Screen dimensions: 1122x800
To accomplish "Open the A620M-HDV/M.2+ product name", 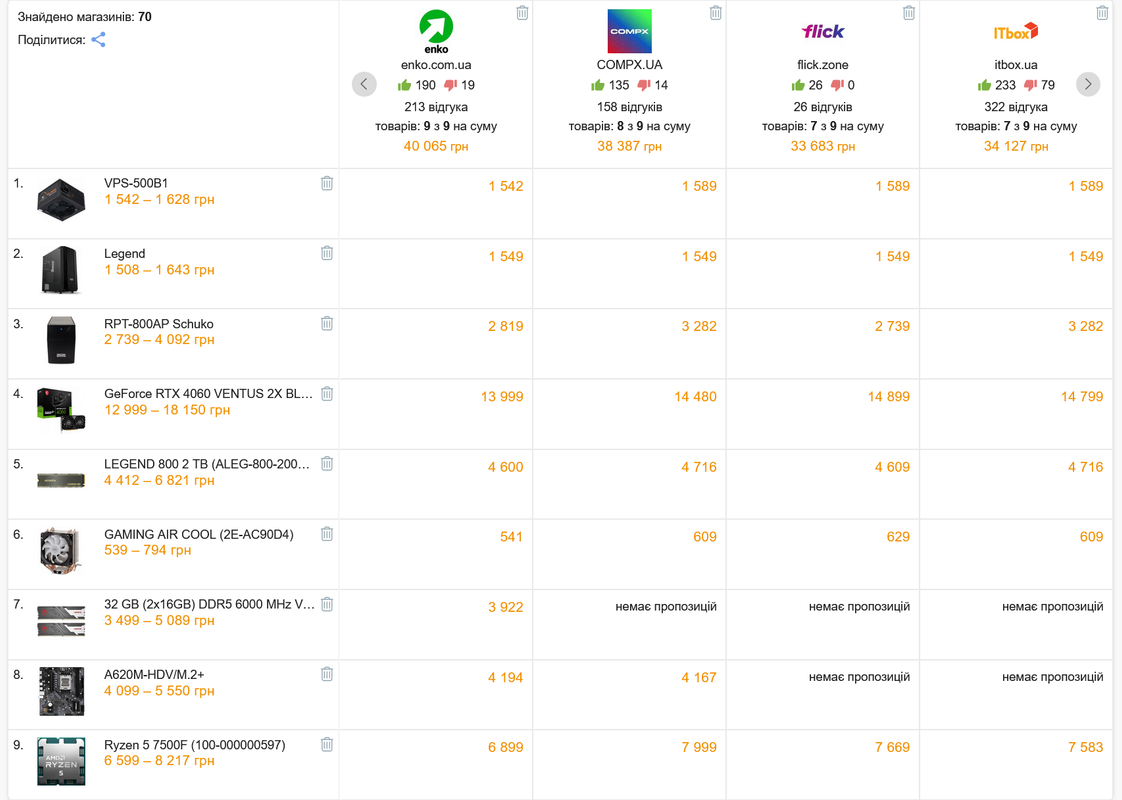I will point(154,675).
